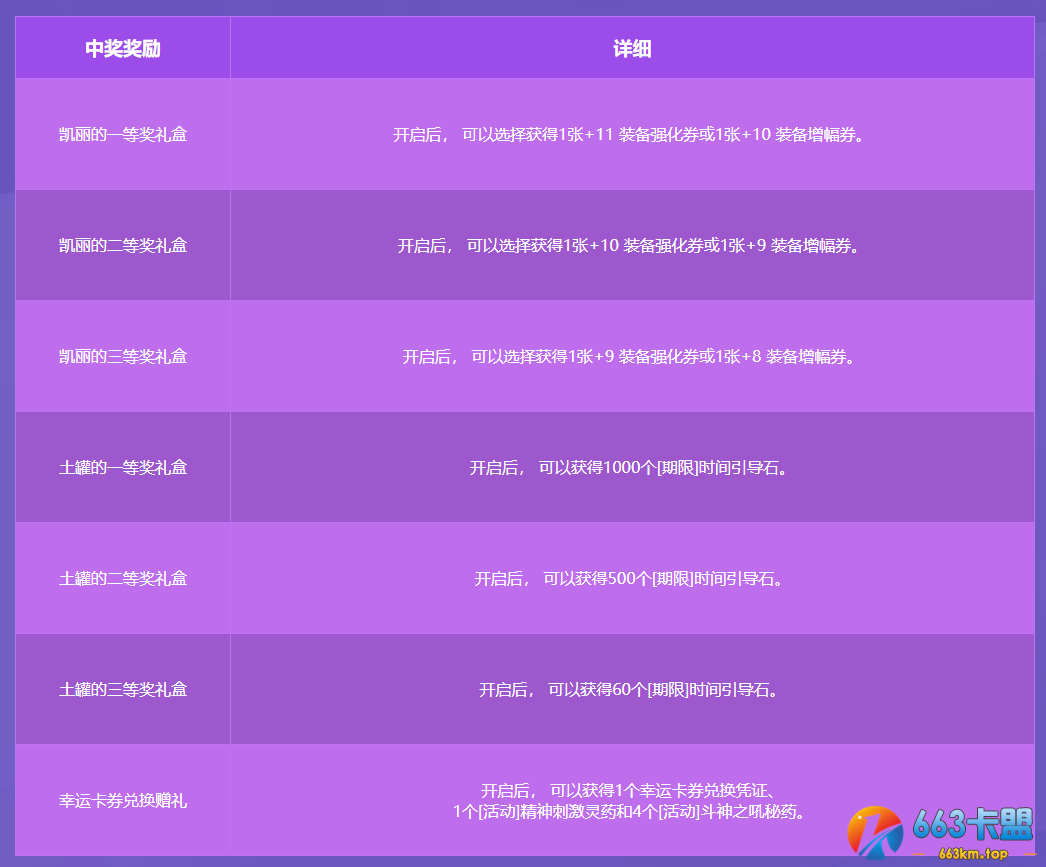1046x867 pixels.
Task: Click the 60个[期限]时间引导石 description
Action: coord(628,690)
